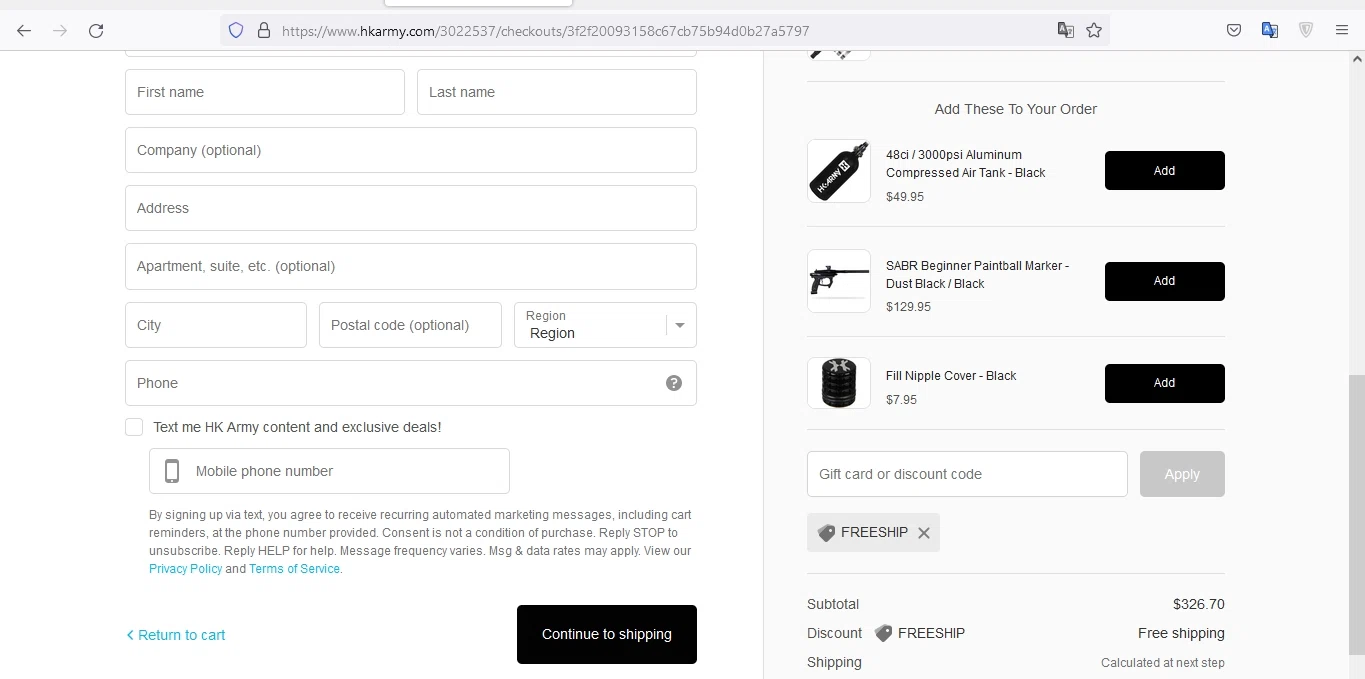
Task: Remove the FREESHIP discount code
Action: [x=924, y=533]
